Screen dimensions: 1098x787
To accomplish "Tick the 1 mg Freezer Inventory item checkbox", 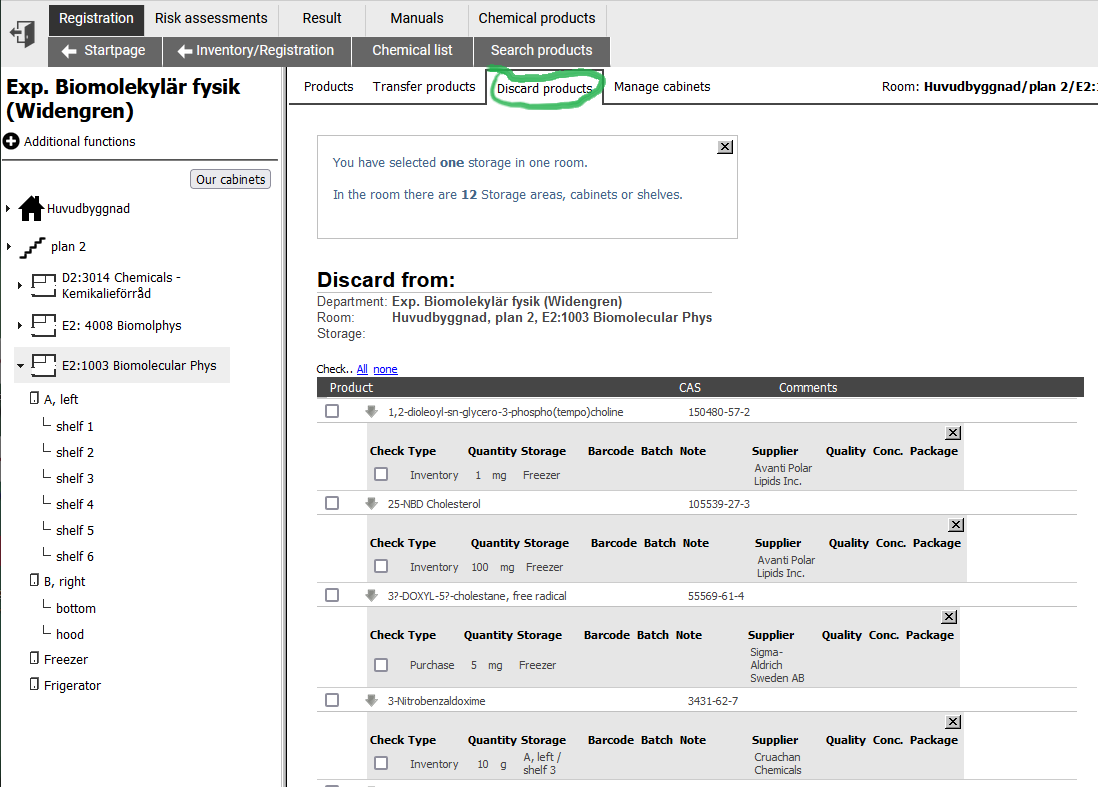I will (x=381, y=474).
